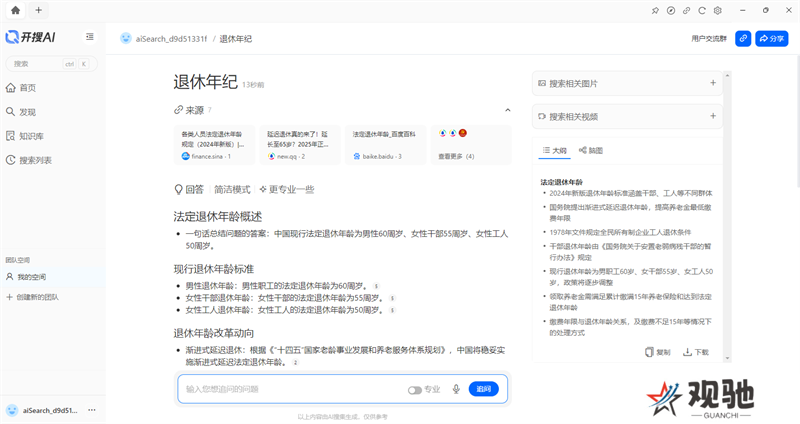Image resolution: width=800 pixels, height=424 pixels.
Task: Click the follow-up question input field
Action: point(290,389)
